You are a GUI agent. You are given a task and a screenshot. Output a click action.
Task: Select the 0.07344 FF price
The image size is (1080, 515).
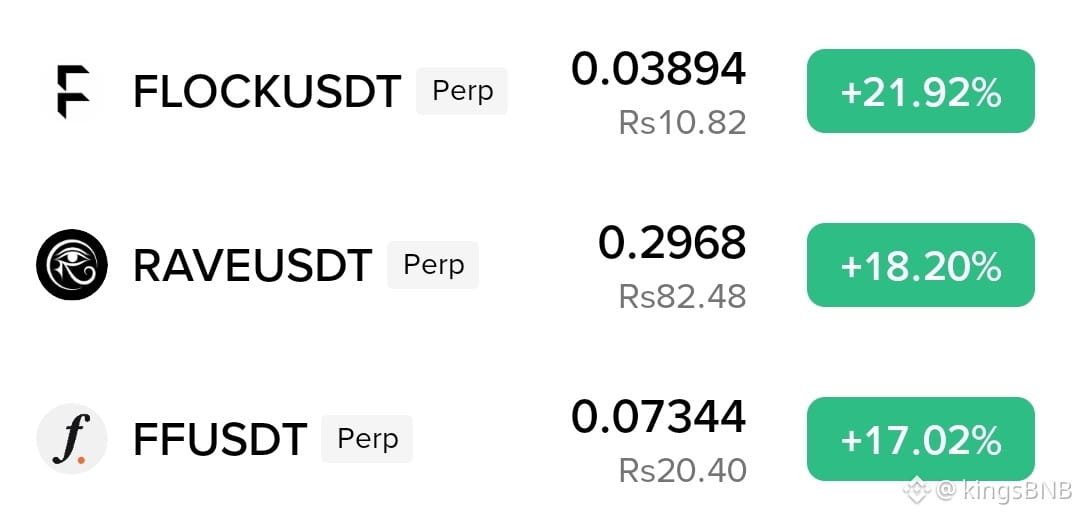(x=658, y=417)
